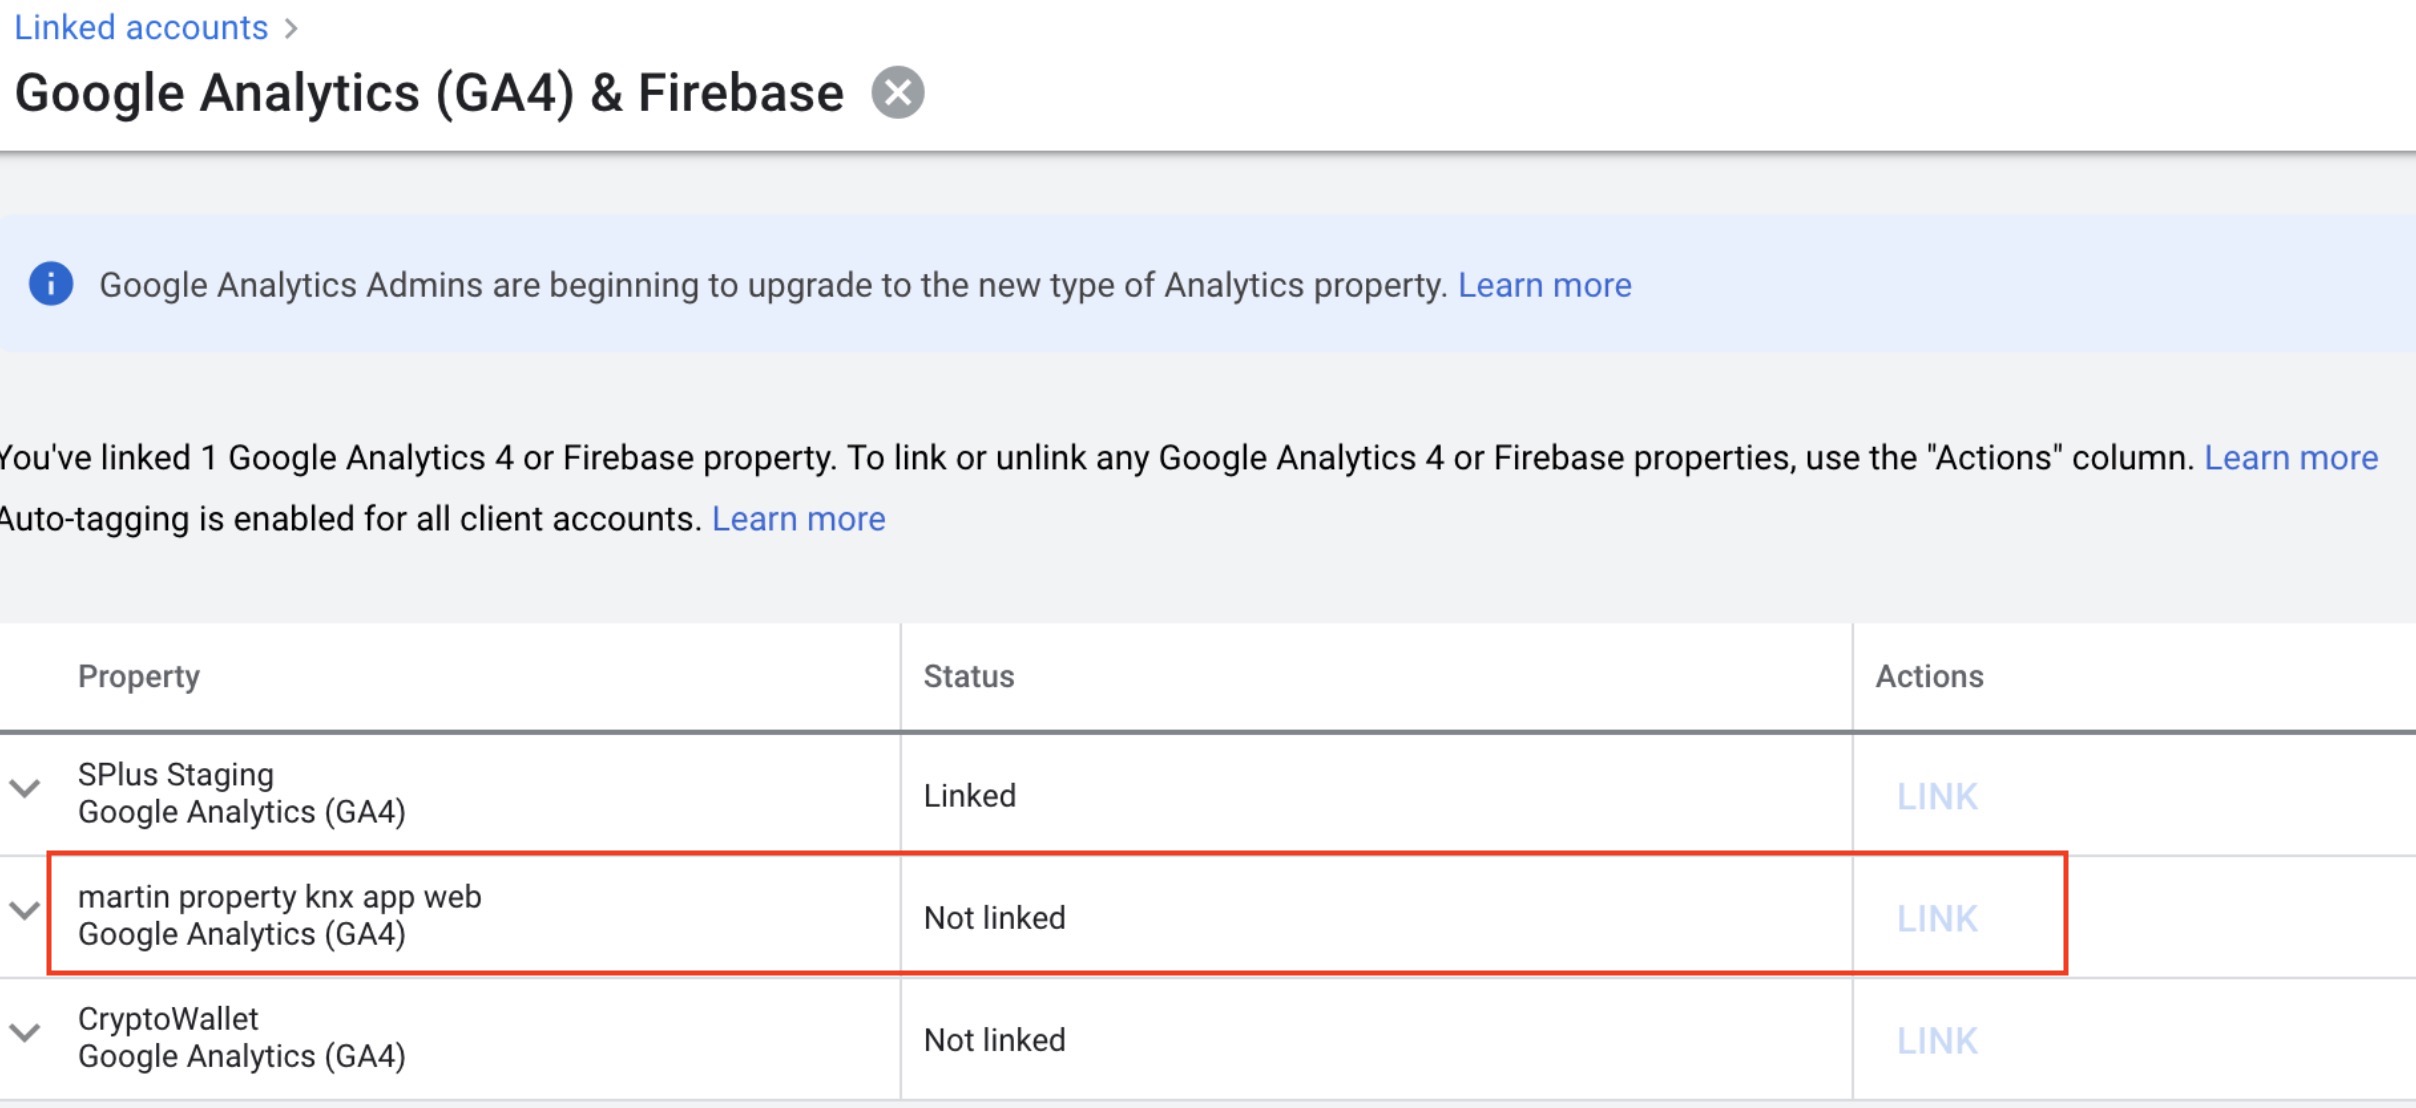Click LINK for CryptoWallet property
This screenshot has height=1108, width=2416.
[1937, 1041]
